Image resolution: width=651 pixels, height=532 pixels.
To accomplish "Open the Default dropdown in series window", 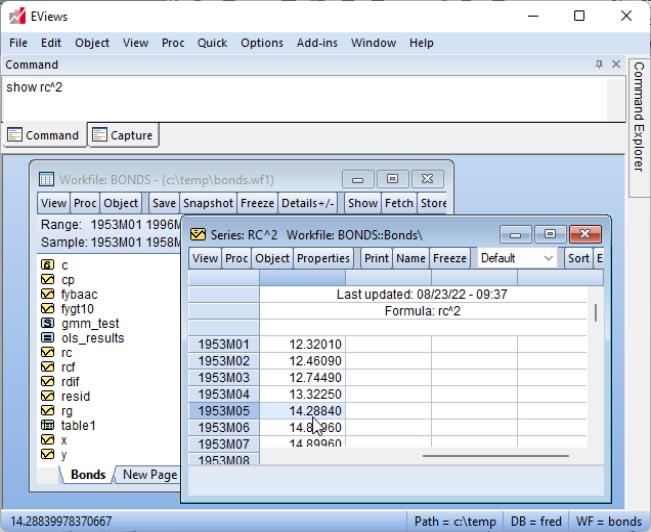I will click(x=518, y=258).
